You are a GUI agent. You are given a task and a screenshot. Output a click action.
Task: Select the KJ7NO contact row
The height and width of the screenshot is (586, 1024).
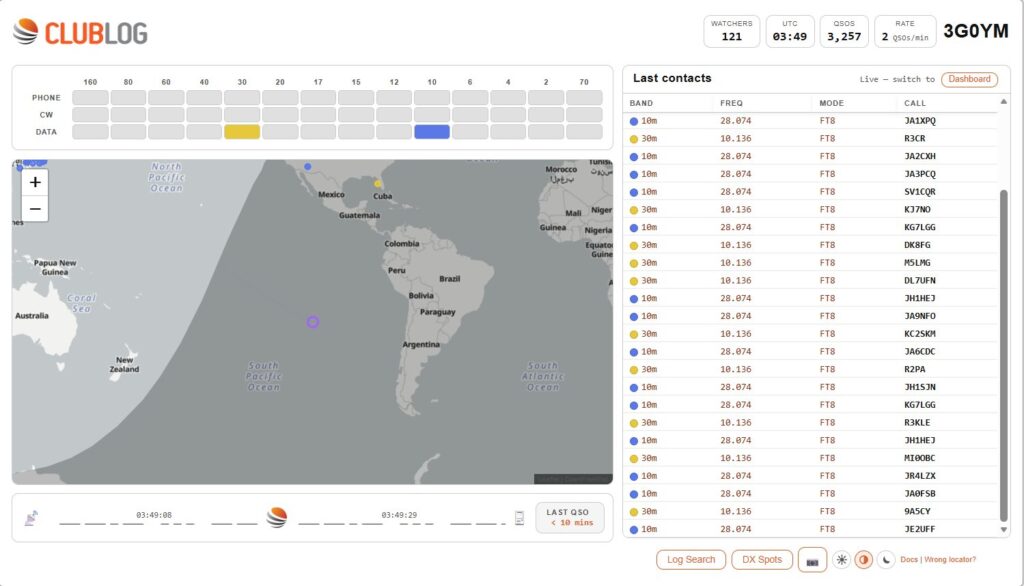[810, 210]
